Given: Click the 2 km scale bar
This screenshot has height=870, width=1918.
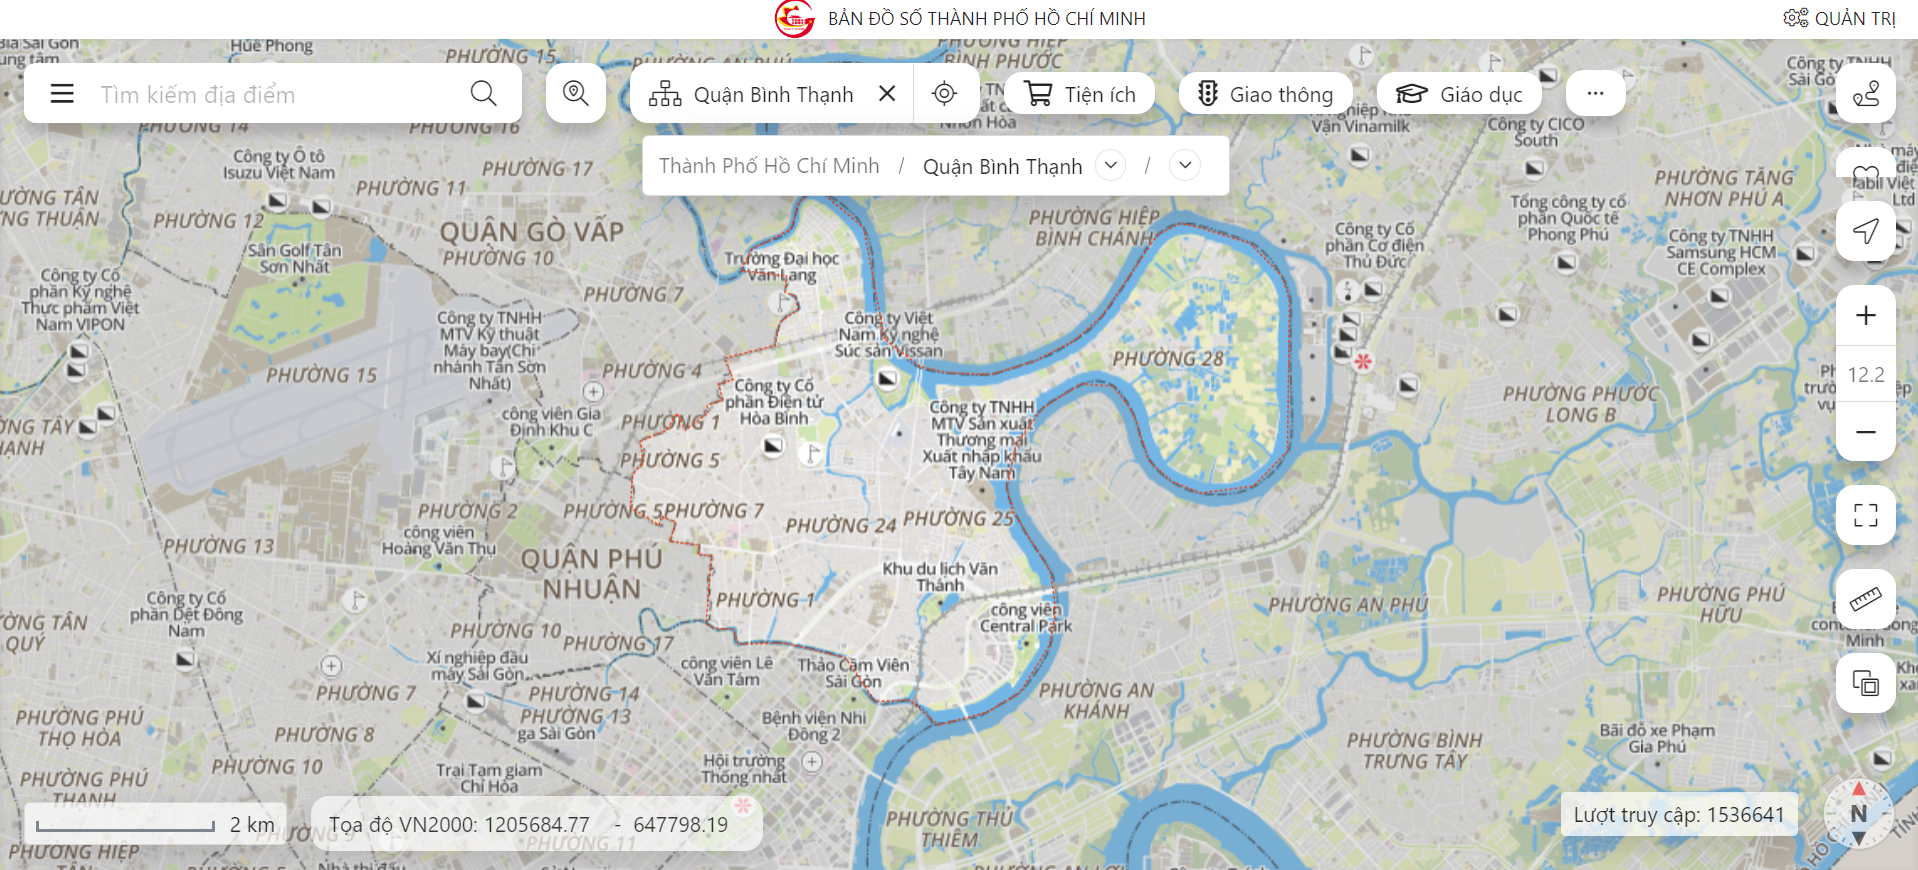Looking at the screenshot, I should 155,825.
